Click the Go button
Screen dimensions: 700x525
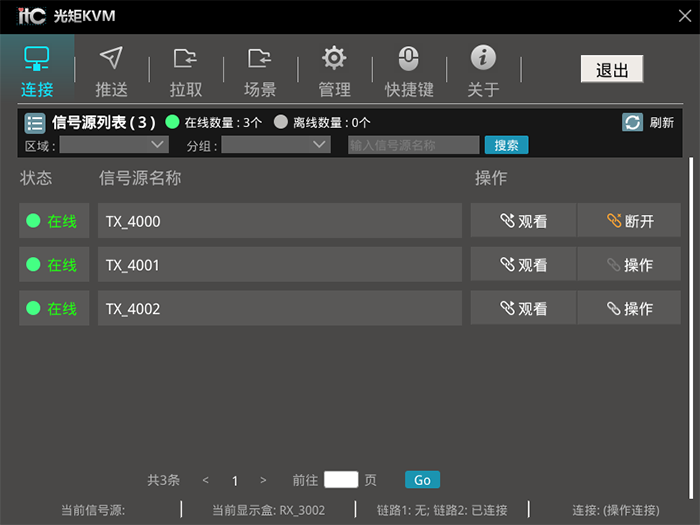(x=422, y=480)
